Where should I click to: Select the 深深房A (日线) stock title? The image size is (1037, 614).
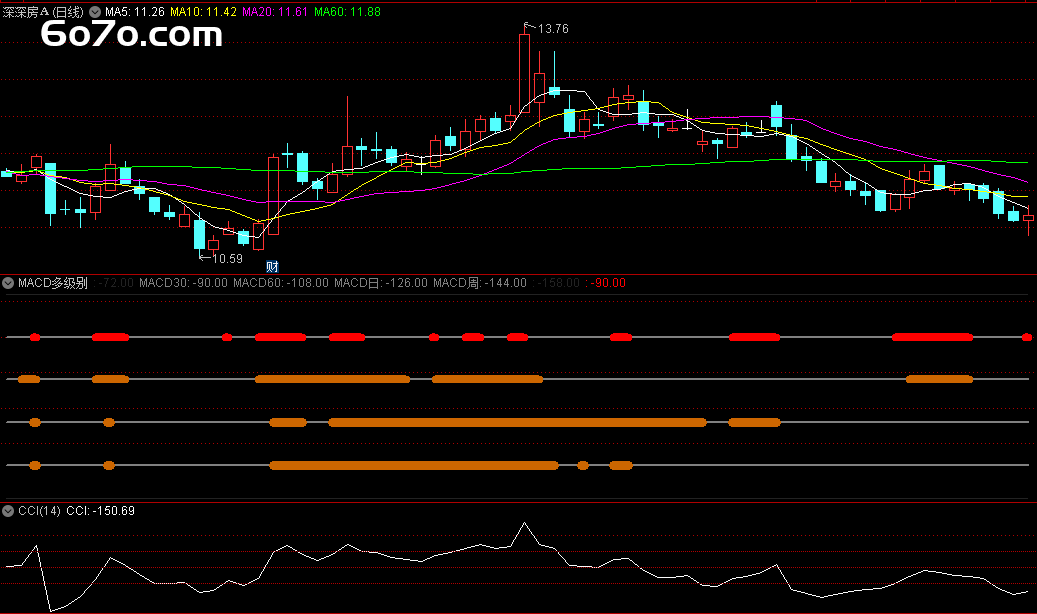click(x=43, y=12)
